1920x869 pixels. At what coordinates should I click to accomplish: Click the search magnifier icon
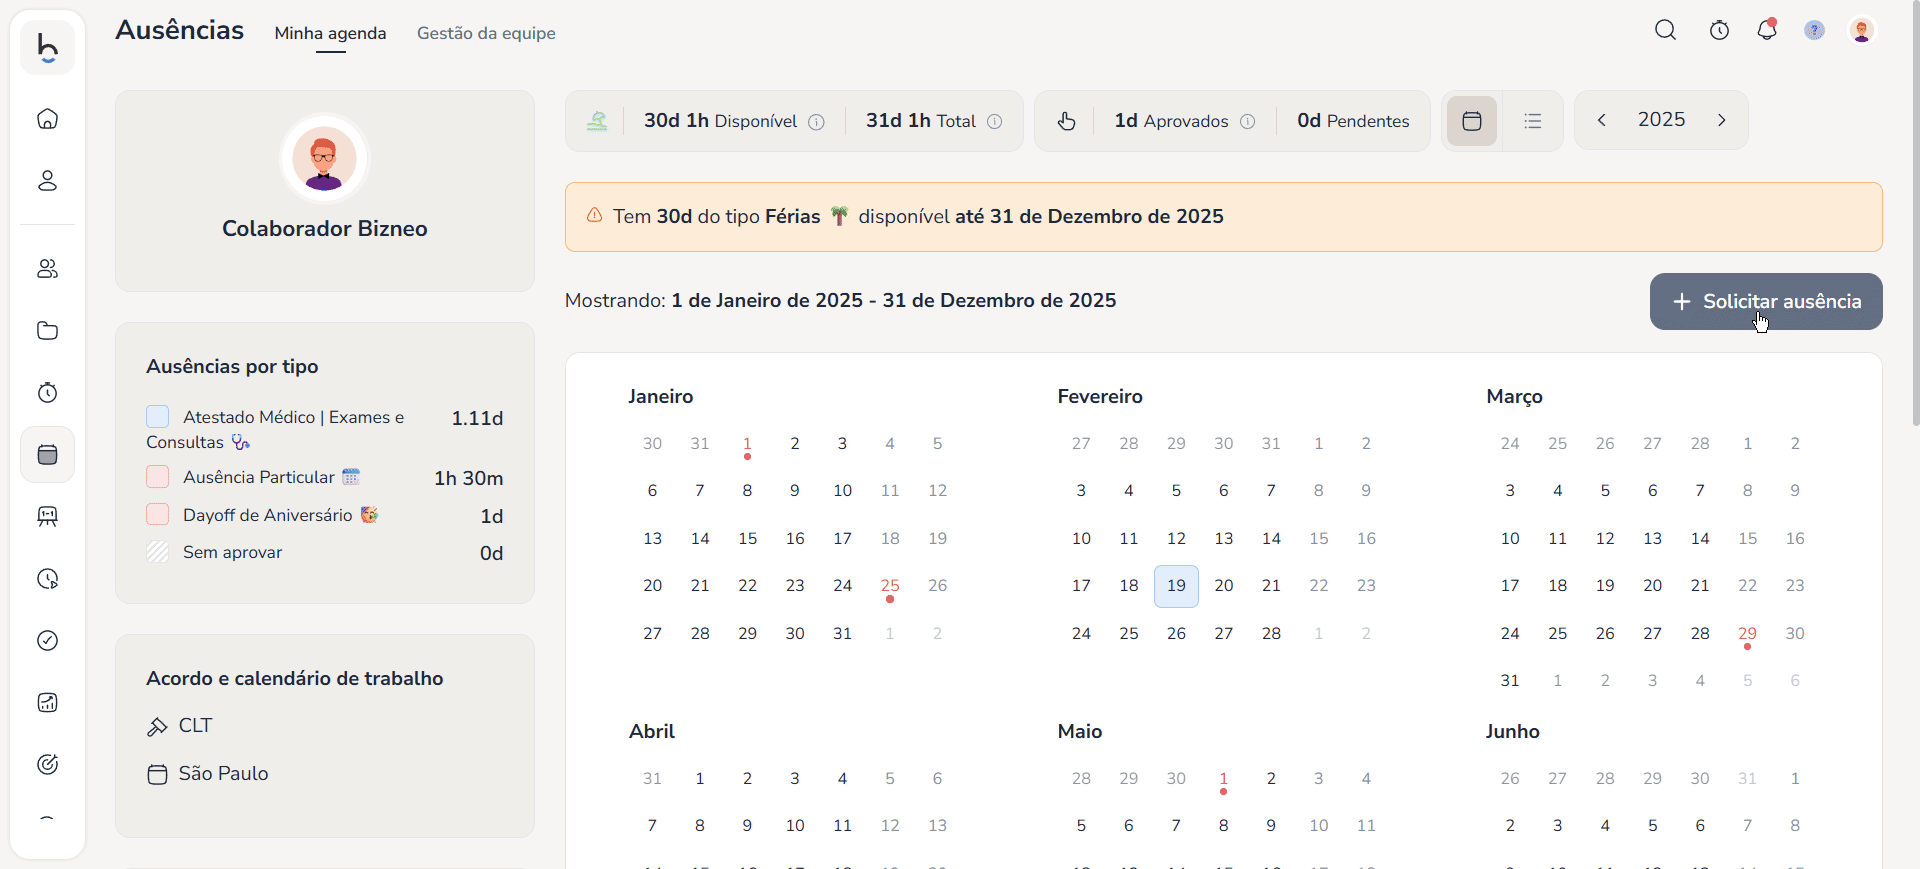point(1665,31)
